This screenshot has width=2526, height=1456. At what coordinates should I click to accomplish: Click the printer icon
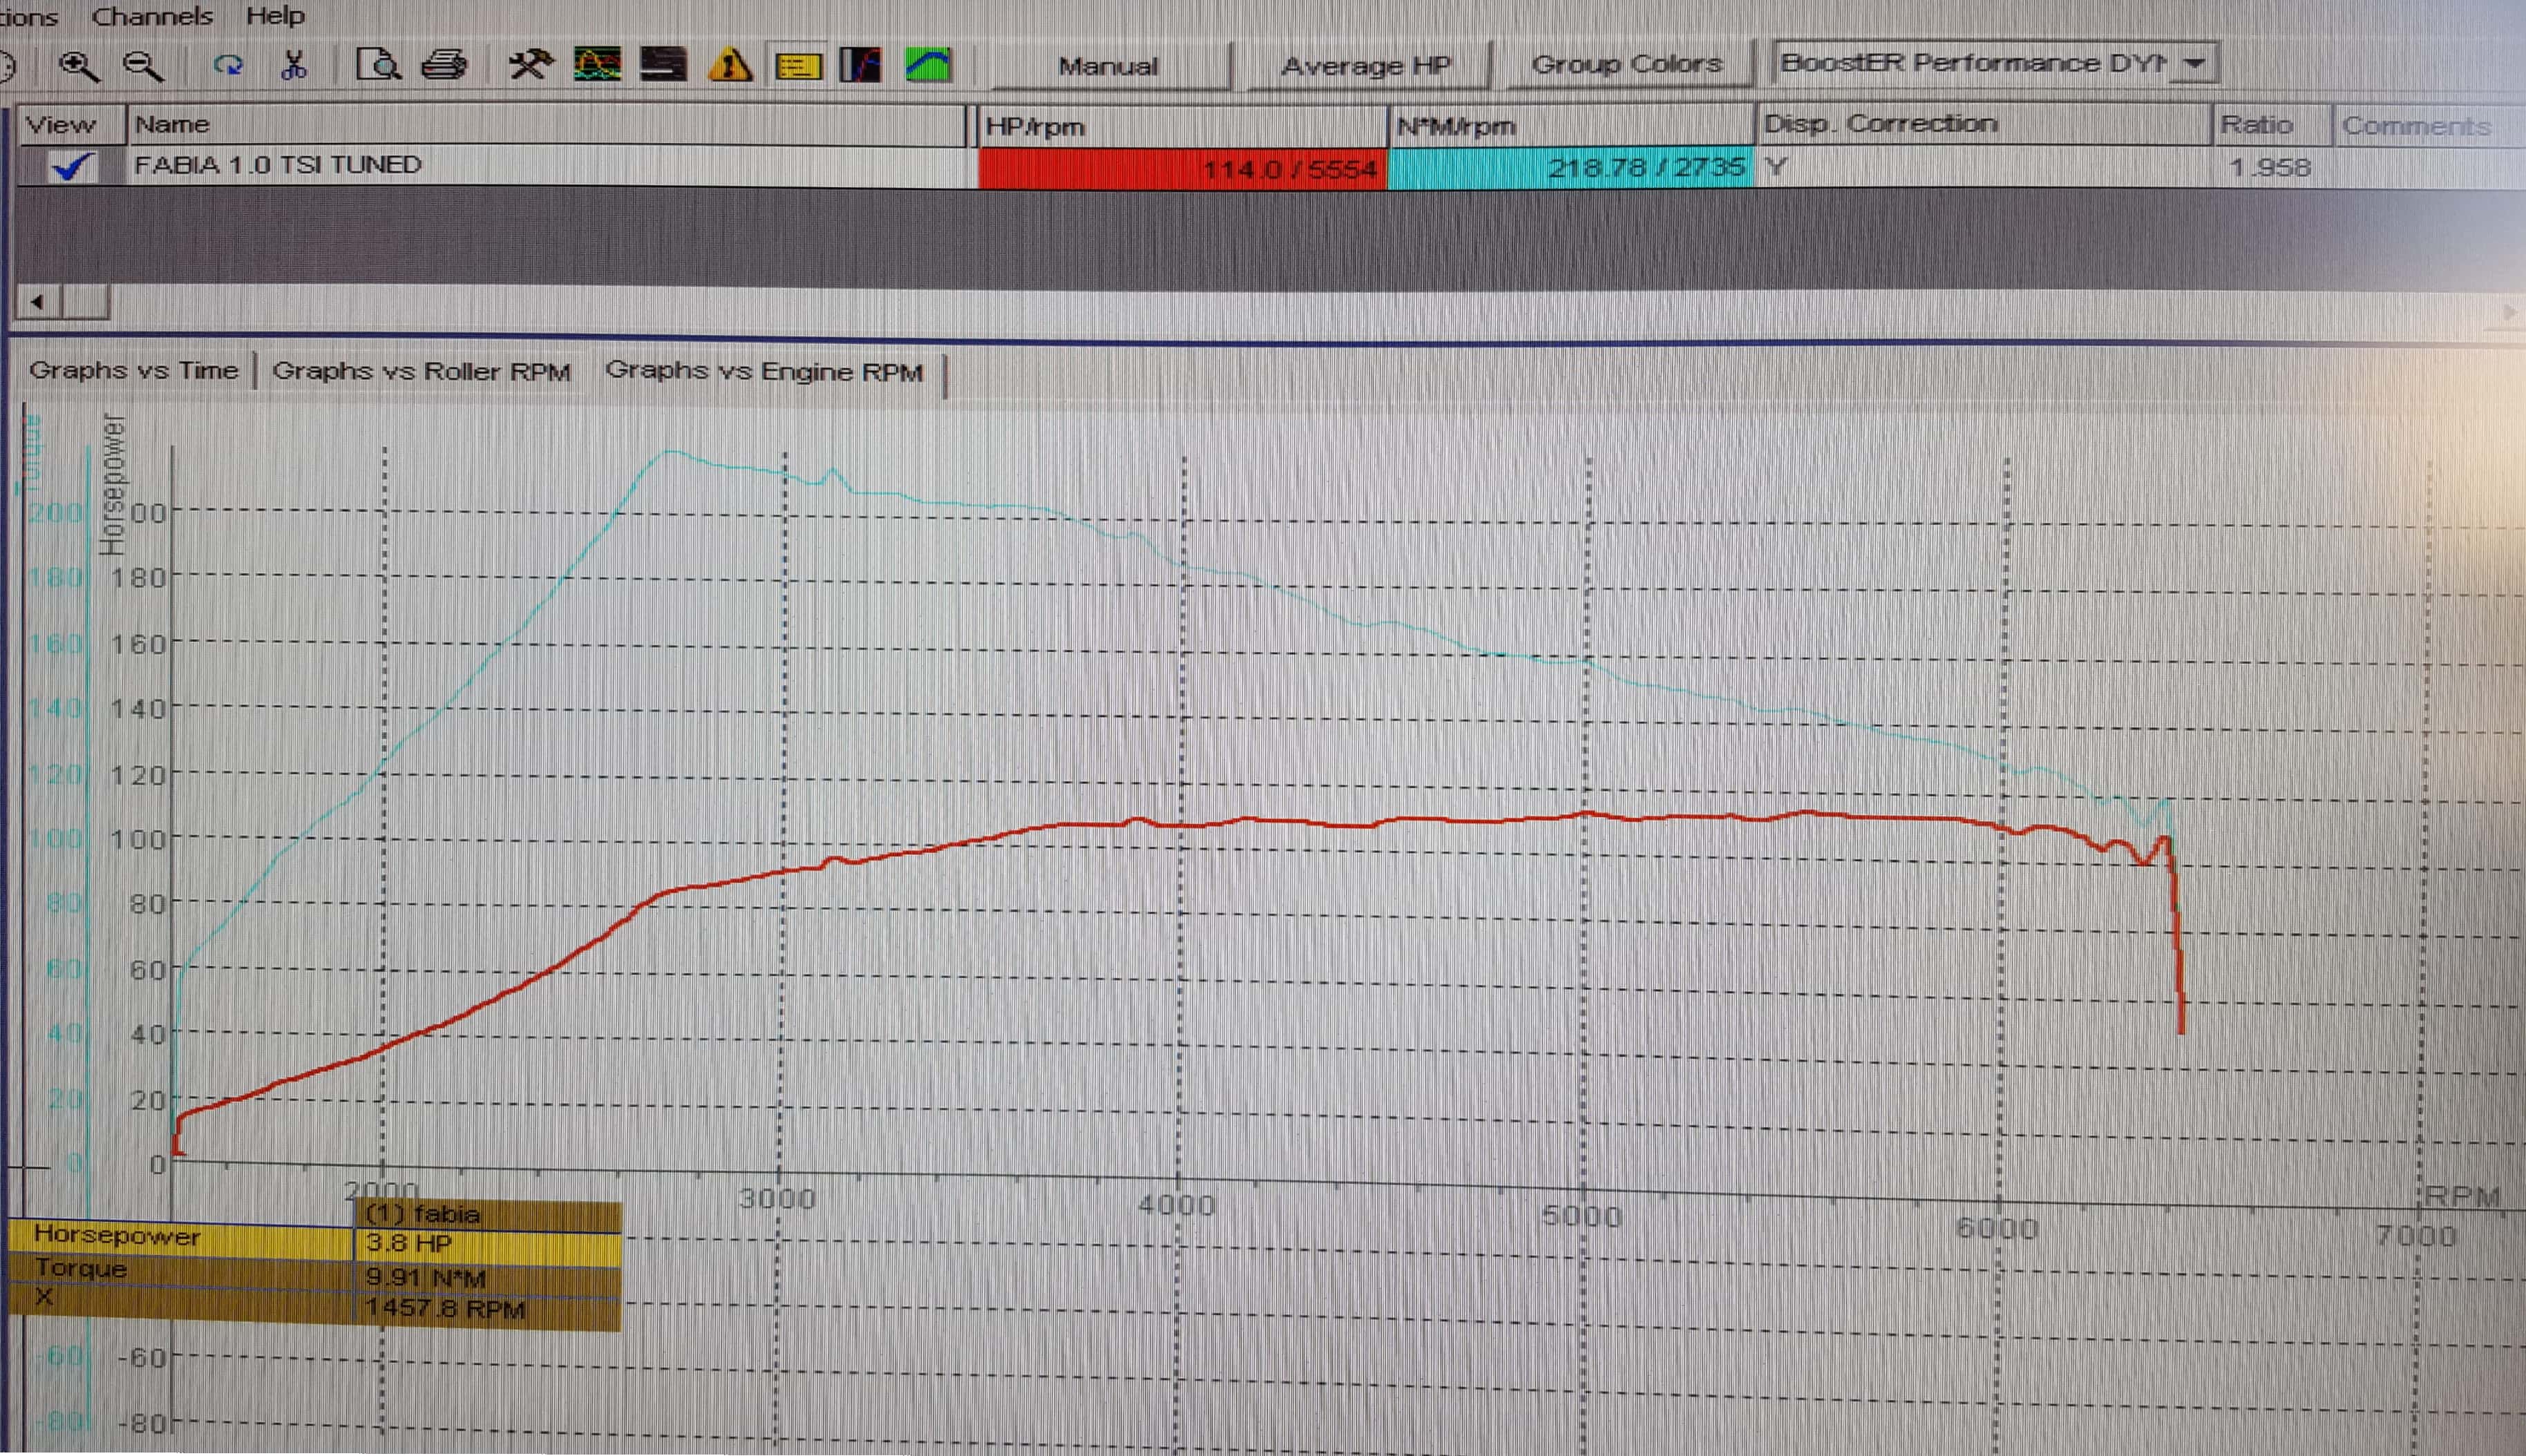[444, 66]
